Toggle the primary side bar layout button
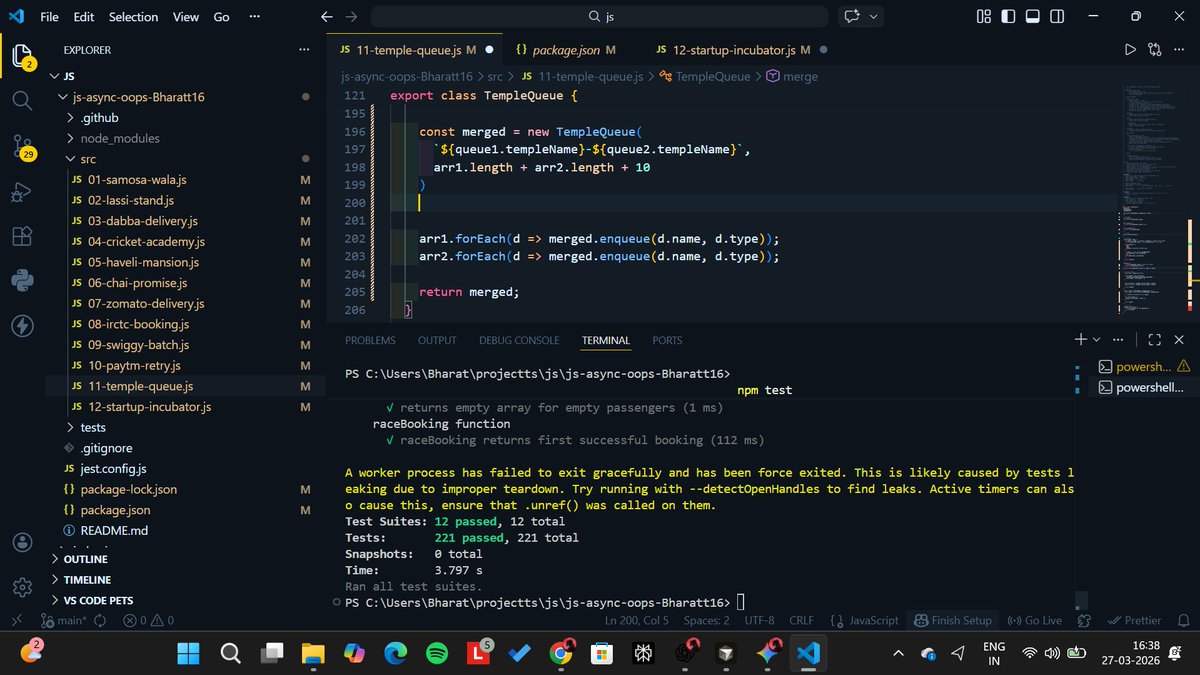The width and height of the screenshot is (1200, 675). click(x=1008, y=17)
